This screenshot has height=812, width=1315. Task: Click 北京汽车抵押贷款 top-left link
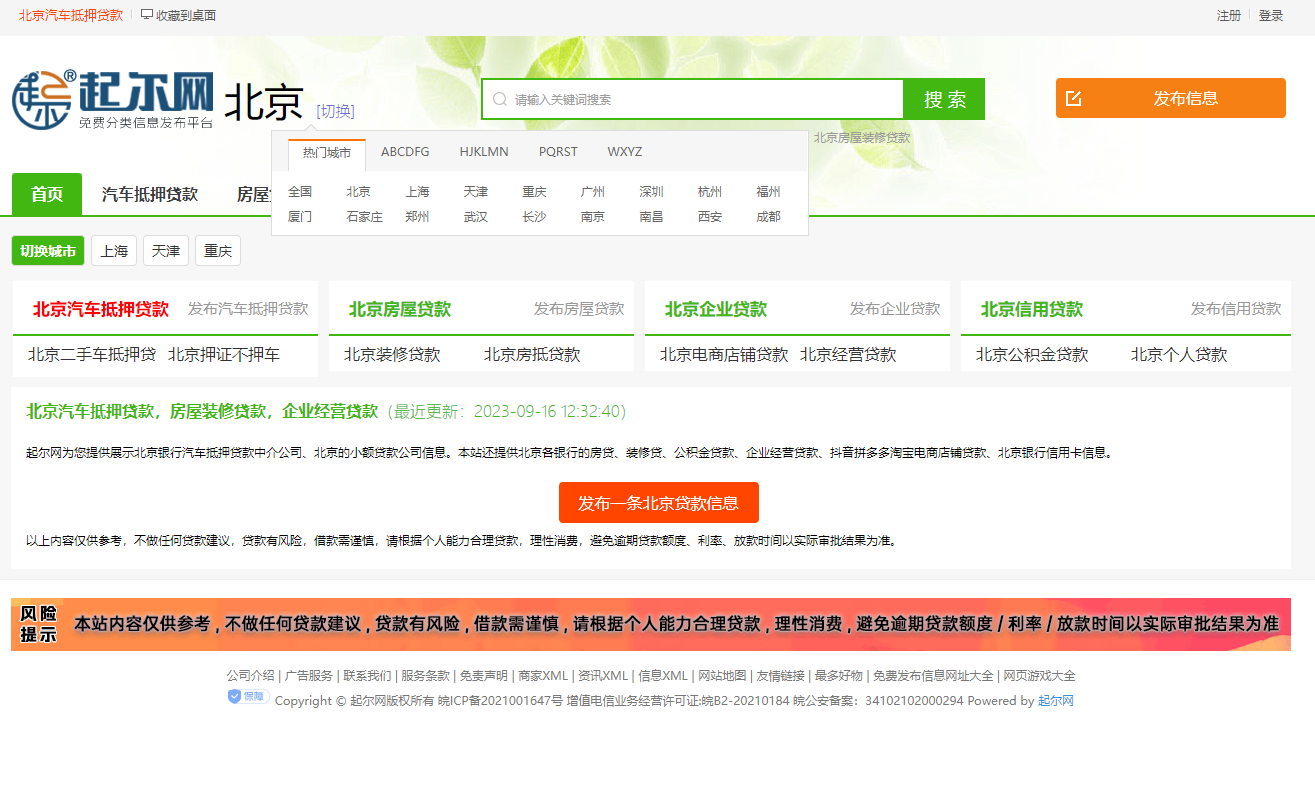point(71,15)
